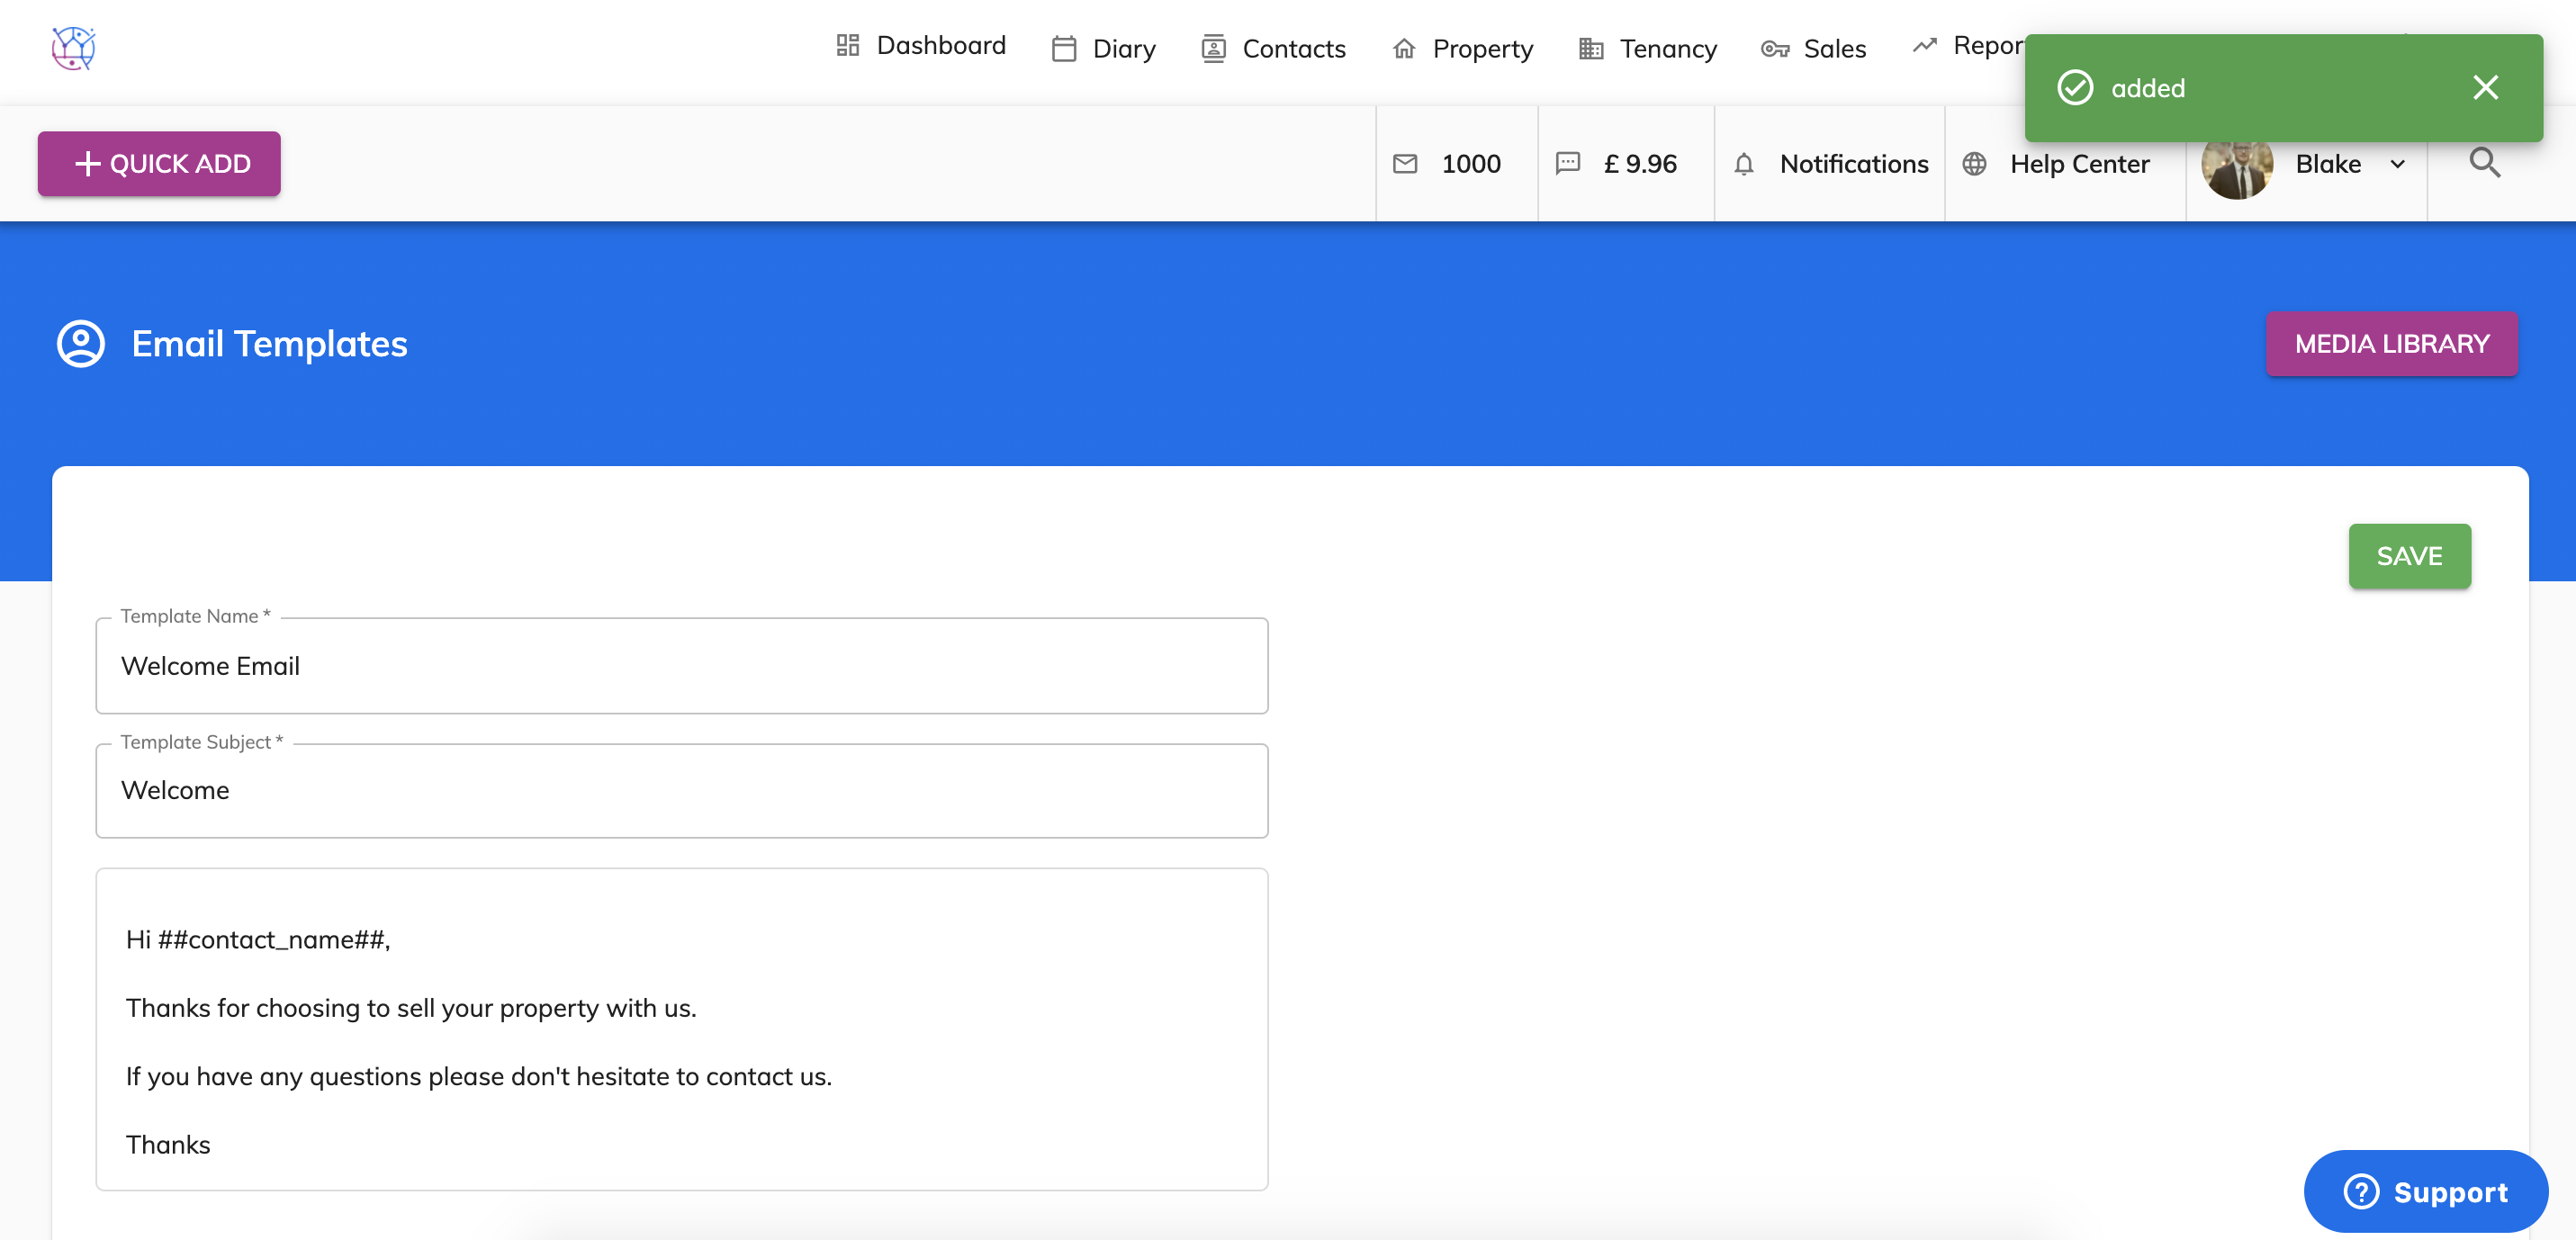
Task: Open the Tenancy menu
Action: (1648, 49)
